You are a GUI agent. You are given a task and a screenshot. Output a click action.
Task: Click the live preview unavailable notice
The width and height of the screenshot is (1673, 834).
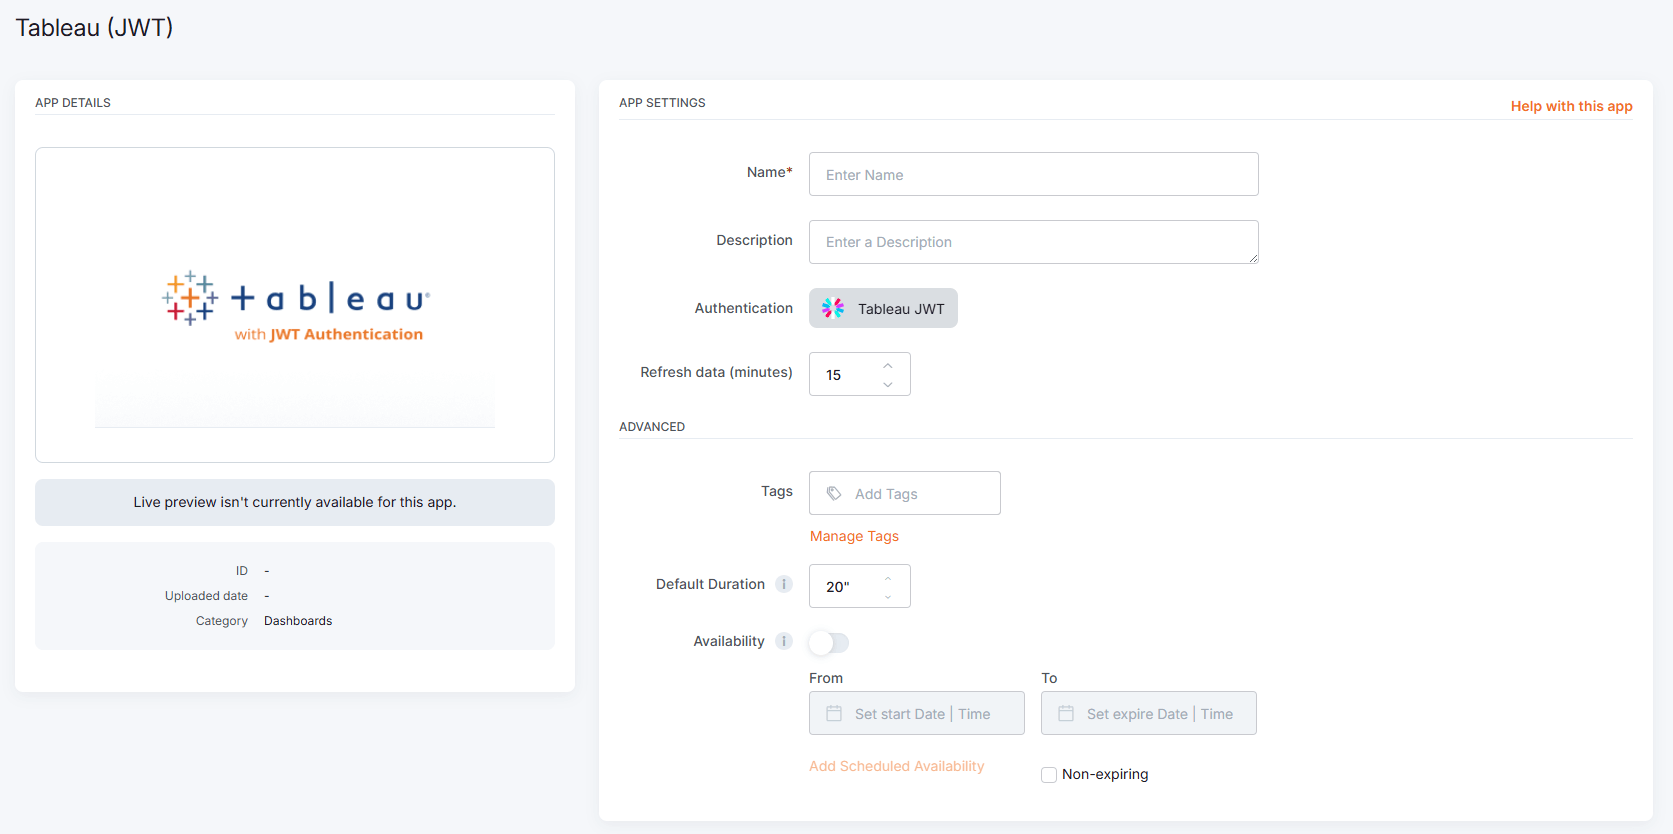(295, 502)
